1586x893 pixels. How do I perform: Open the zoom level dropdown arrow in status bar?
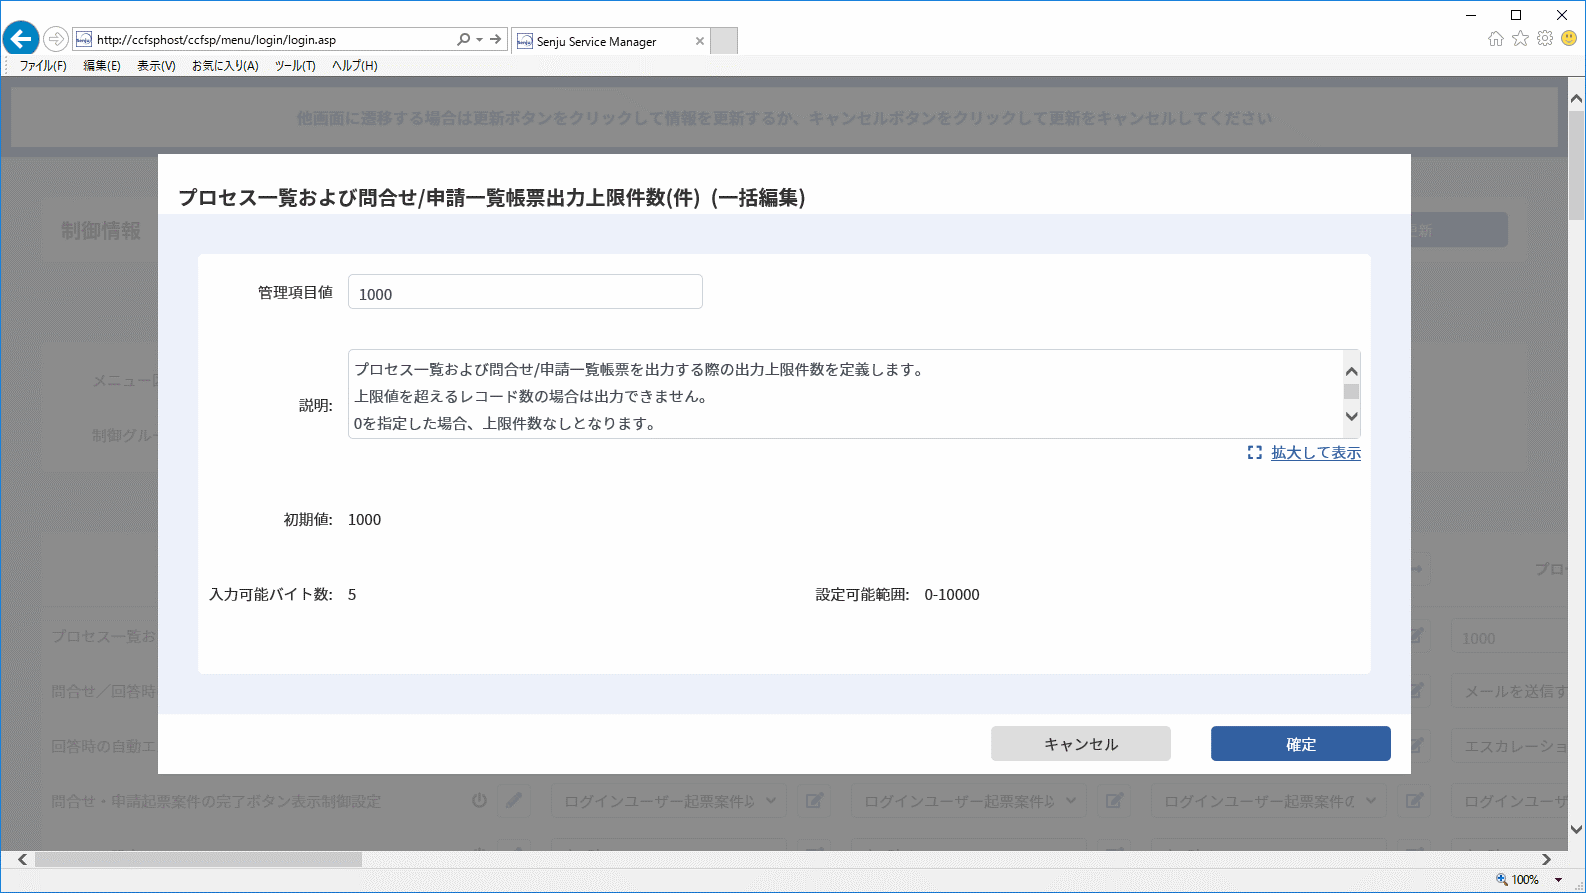pos(1559,880)
